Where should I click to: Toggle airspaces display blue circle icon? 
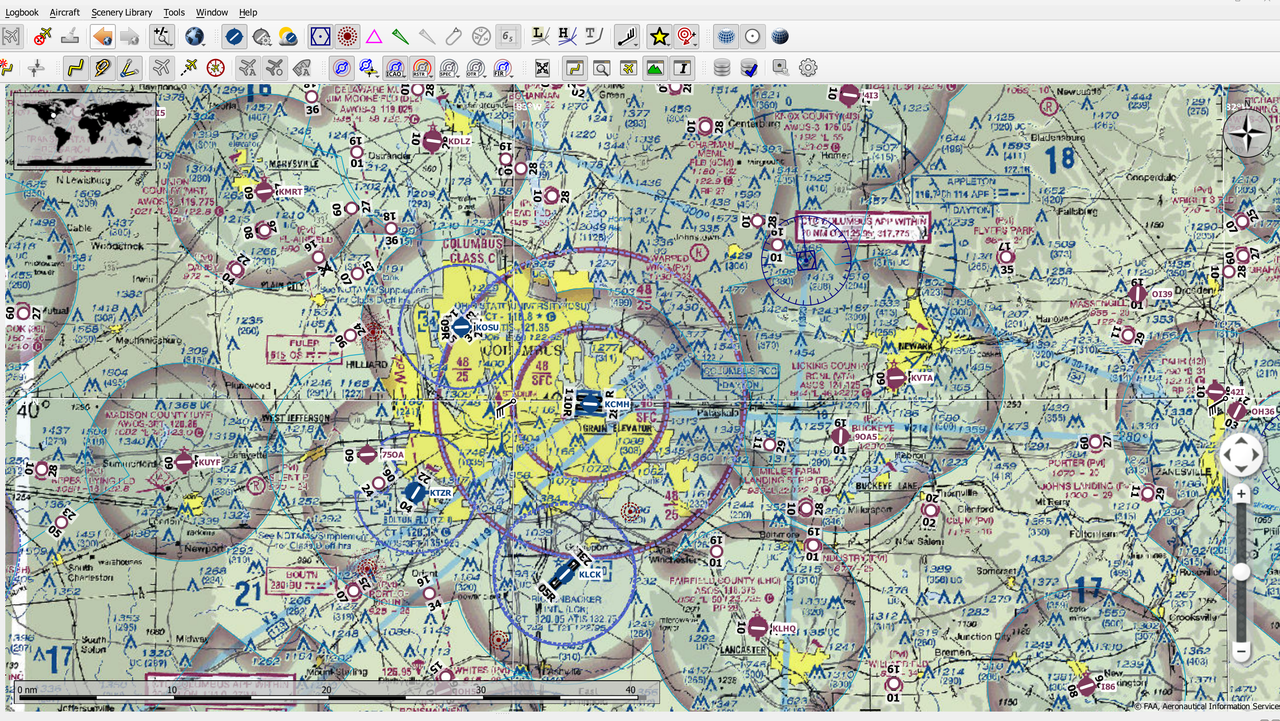[x=341, y=68]
